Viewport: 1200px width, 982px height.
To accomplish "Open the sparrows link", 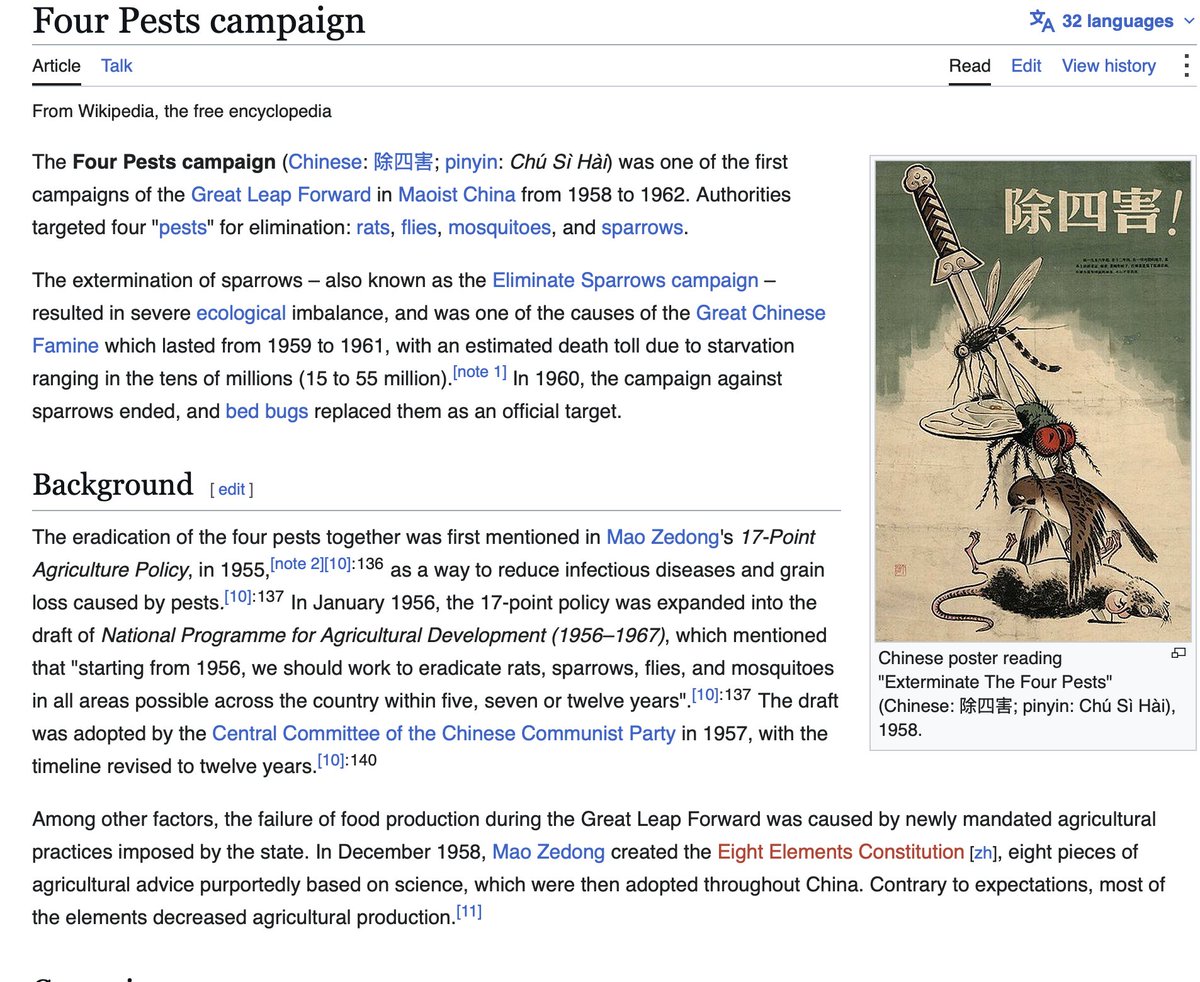I will [642, 227].
